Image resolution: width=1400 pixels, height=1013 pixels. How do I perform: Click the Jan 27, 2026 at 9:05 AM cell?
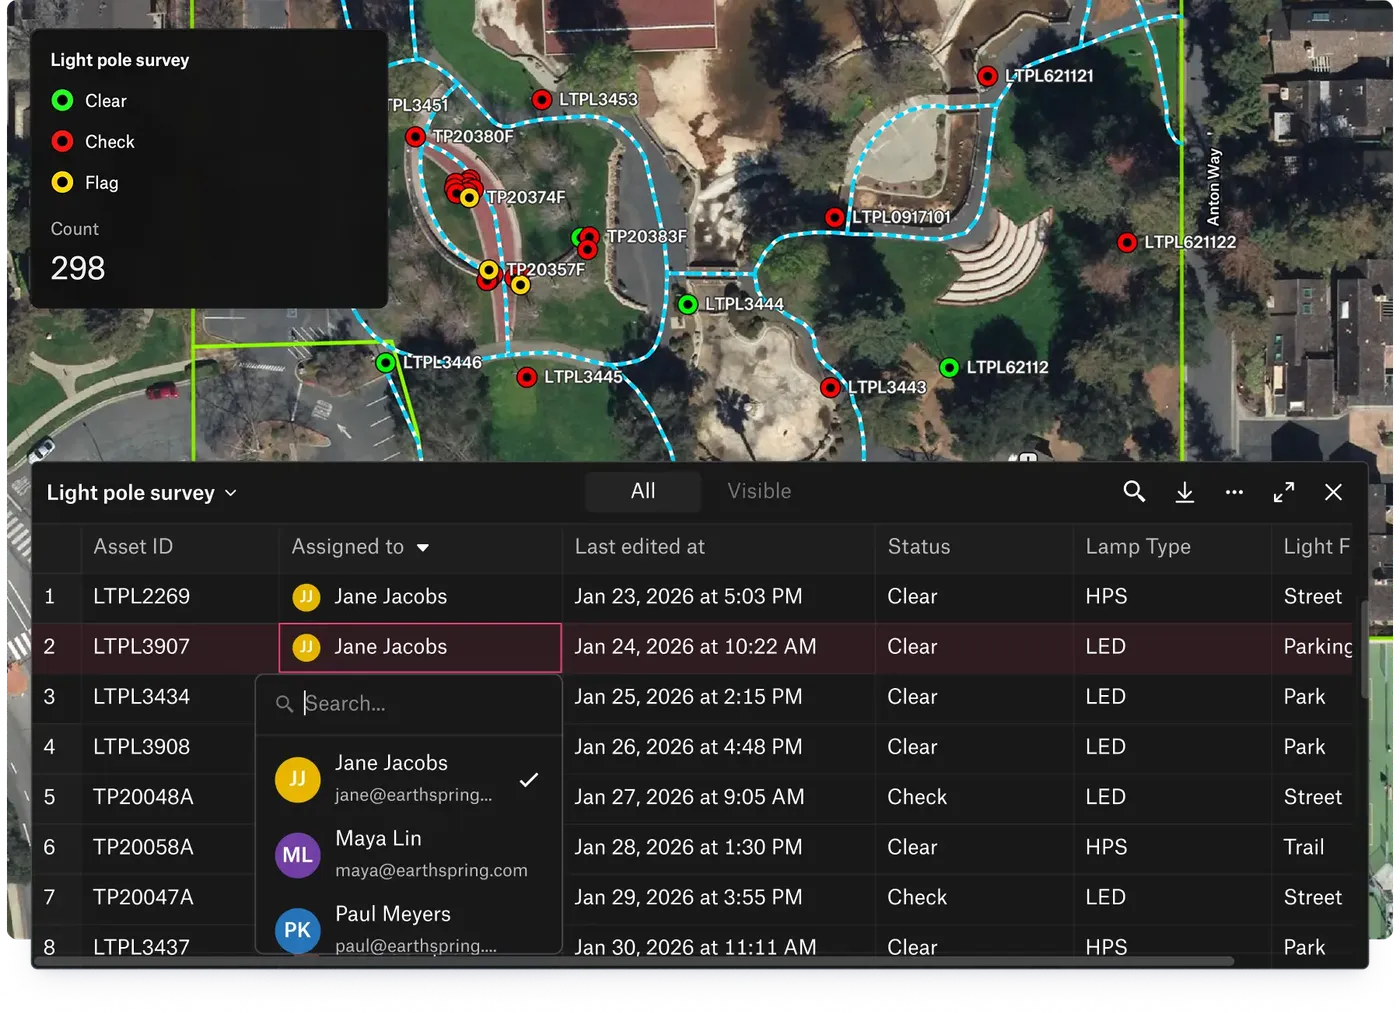pyautogui.click(x=718, y=798)
